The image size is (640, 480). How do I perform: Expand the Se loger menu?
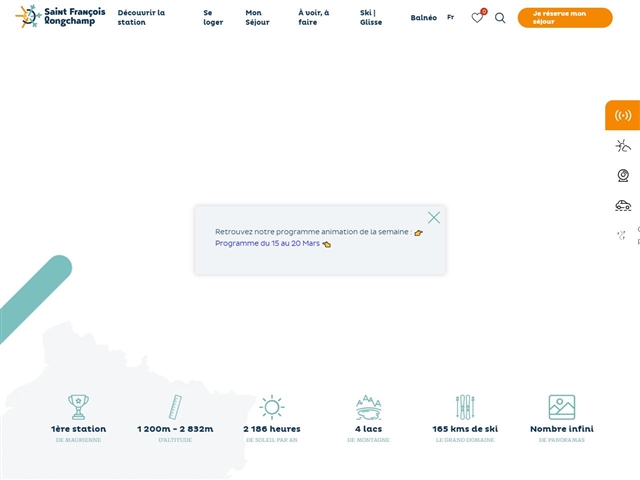[213, 18]
